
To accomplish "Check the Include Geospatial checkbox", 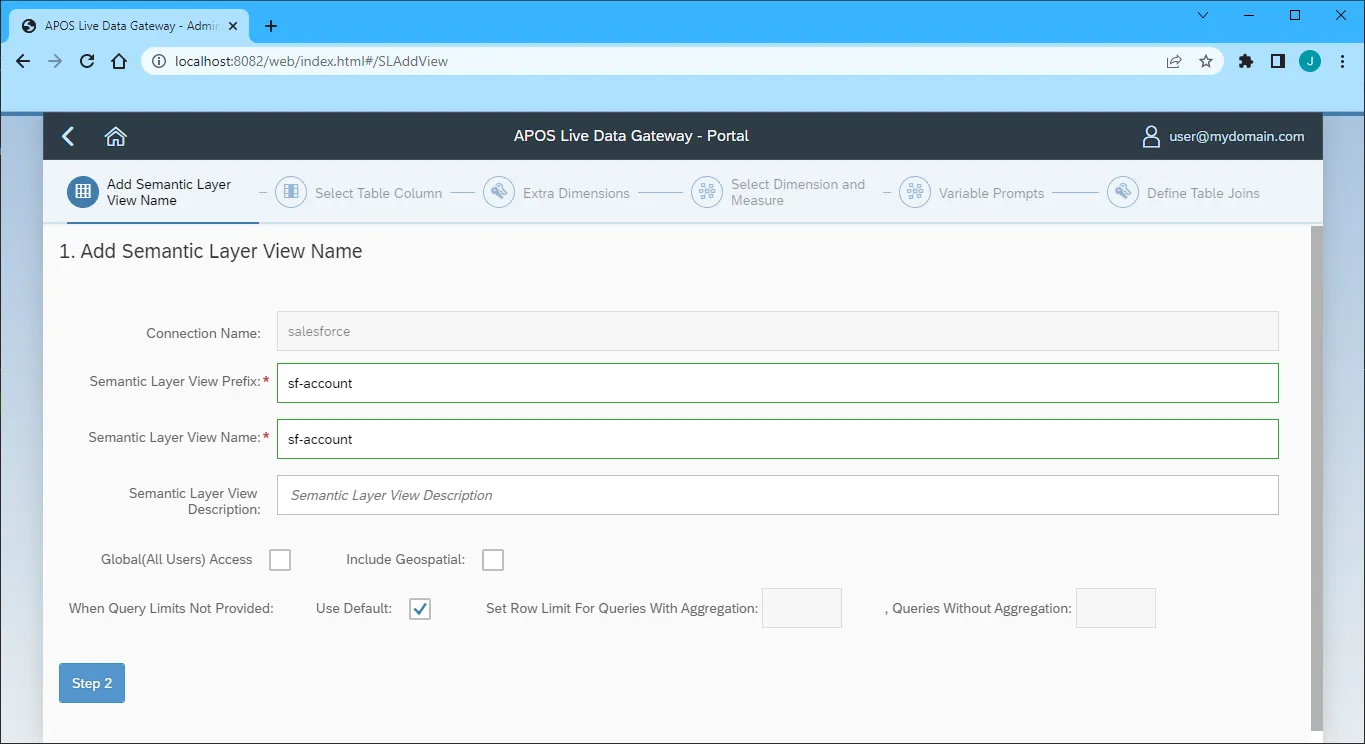I will pos(492,559).
